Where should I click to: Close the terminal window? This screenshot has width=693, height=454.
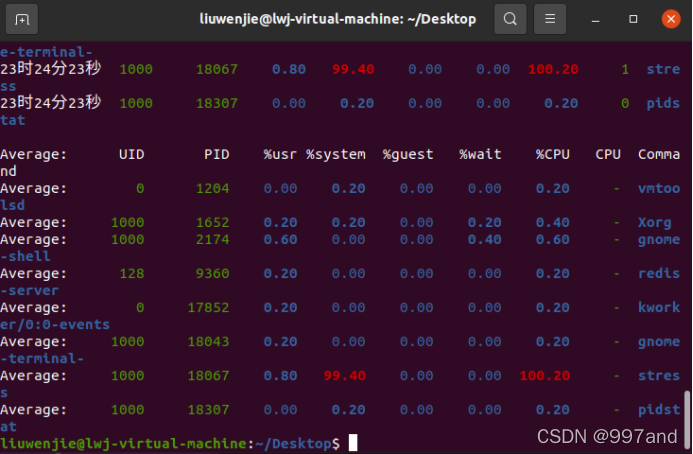pyautogui.click(x=670, y=19)
